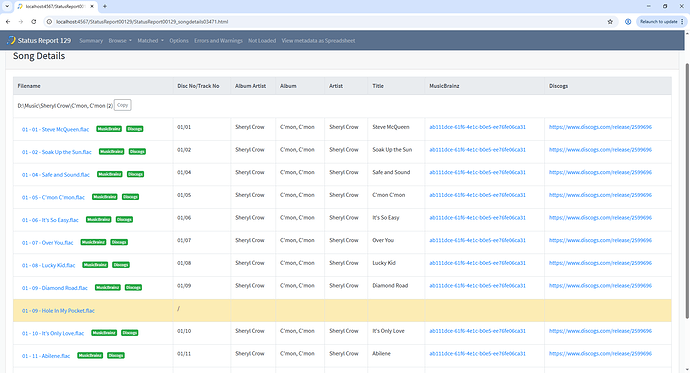Reload the page with the refresh icon
Image resolution: width=690 pixels, height=373 pixels.
33,22
